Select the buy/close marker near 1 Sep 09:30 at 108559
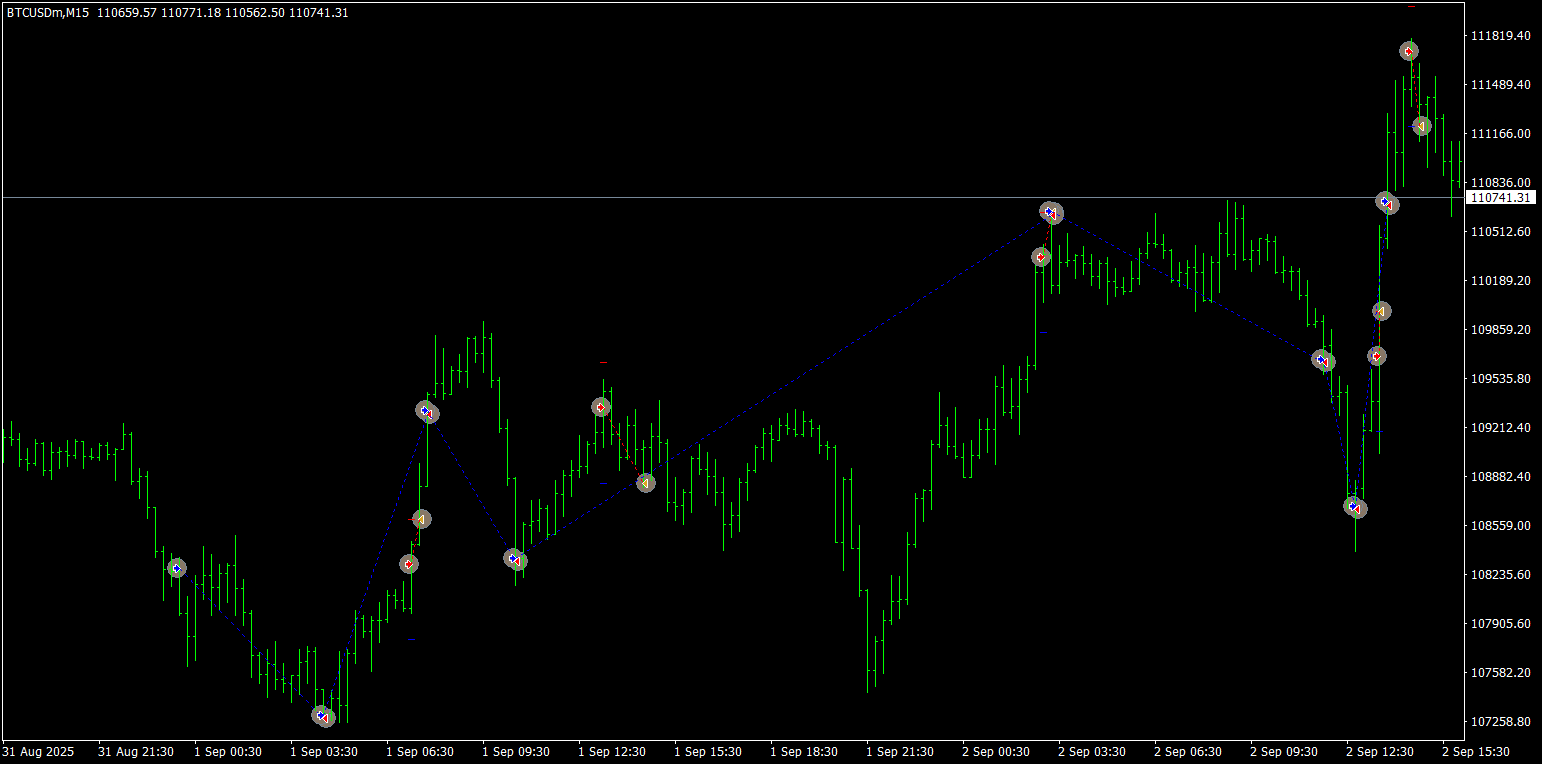 [515, 559]
